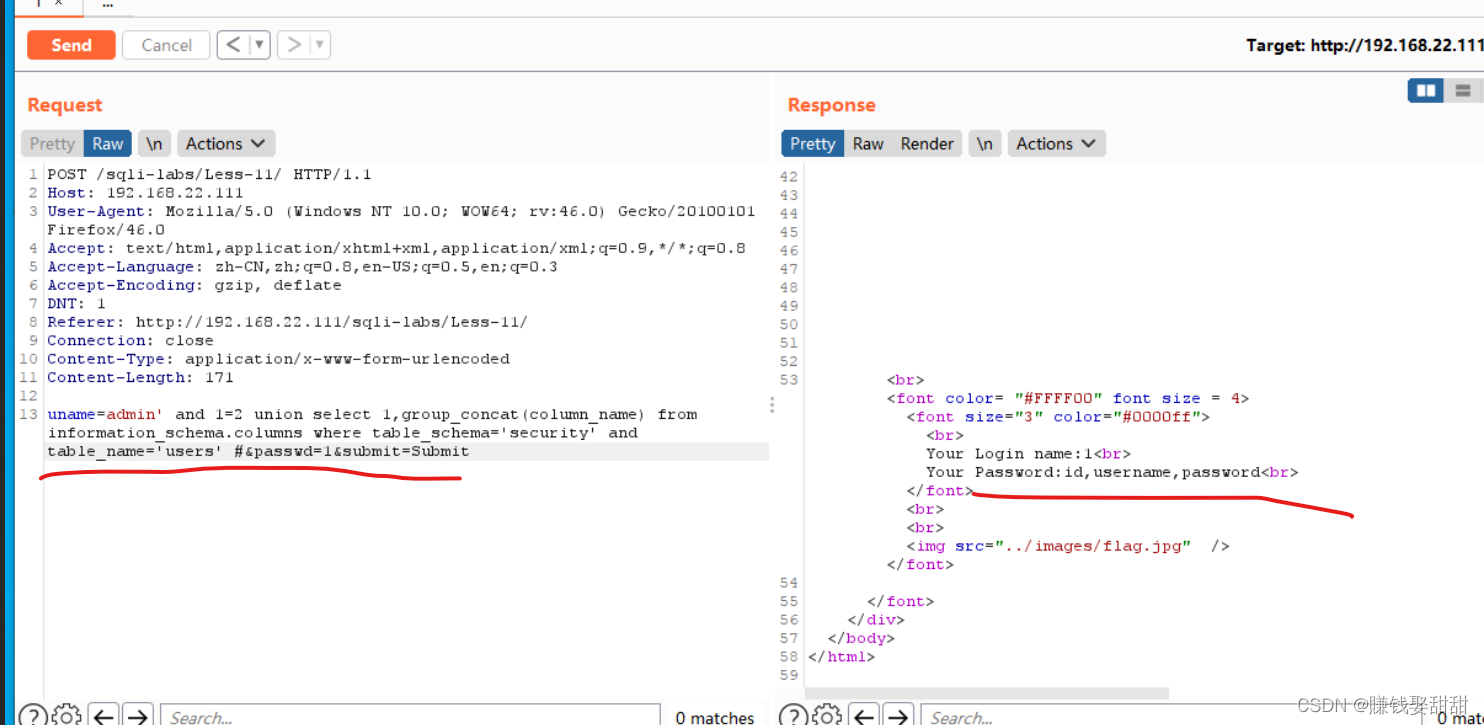The height and width of the screenshot is (725, 1484).
Task: Open the back-history dropdown arrow
Action: click(259, 45)
